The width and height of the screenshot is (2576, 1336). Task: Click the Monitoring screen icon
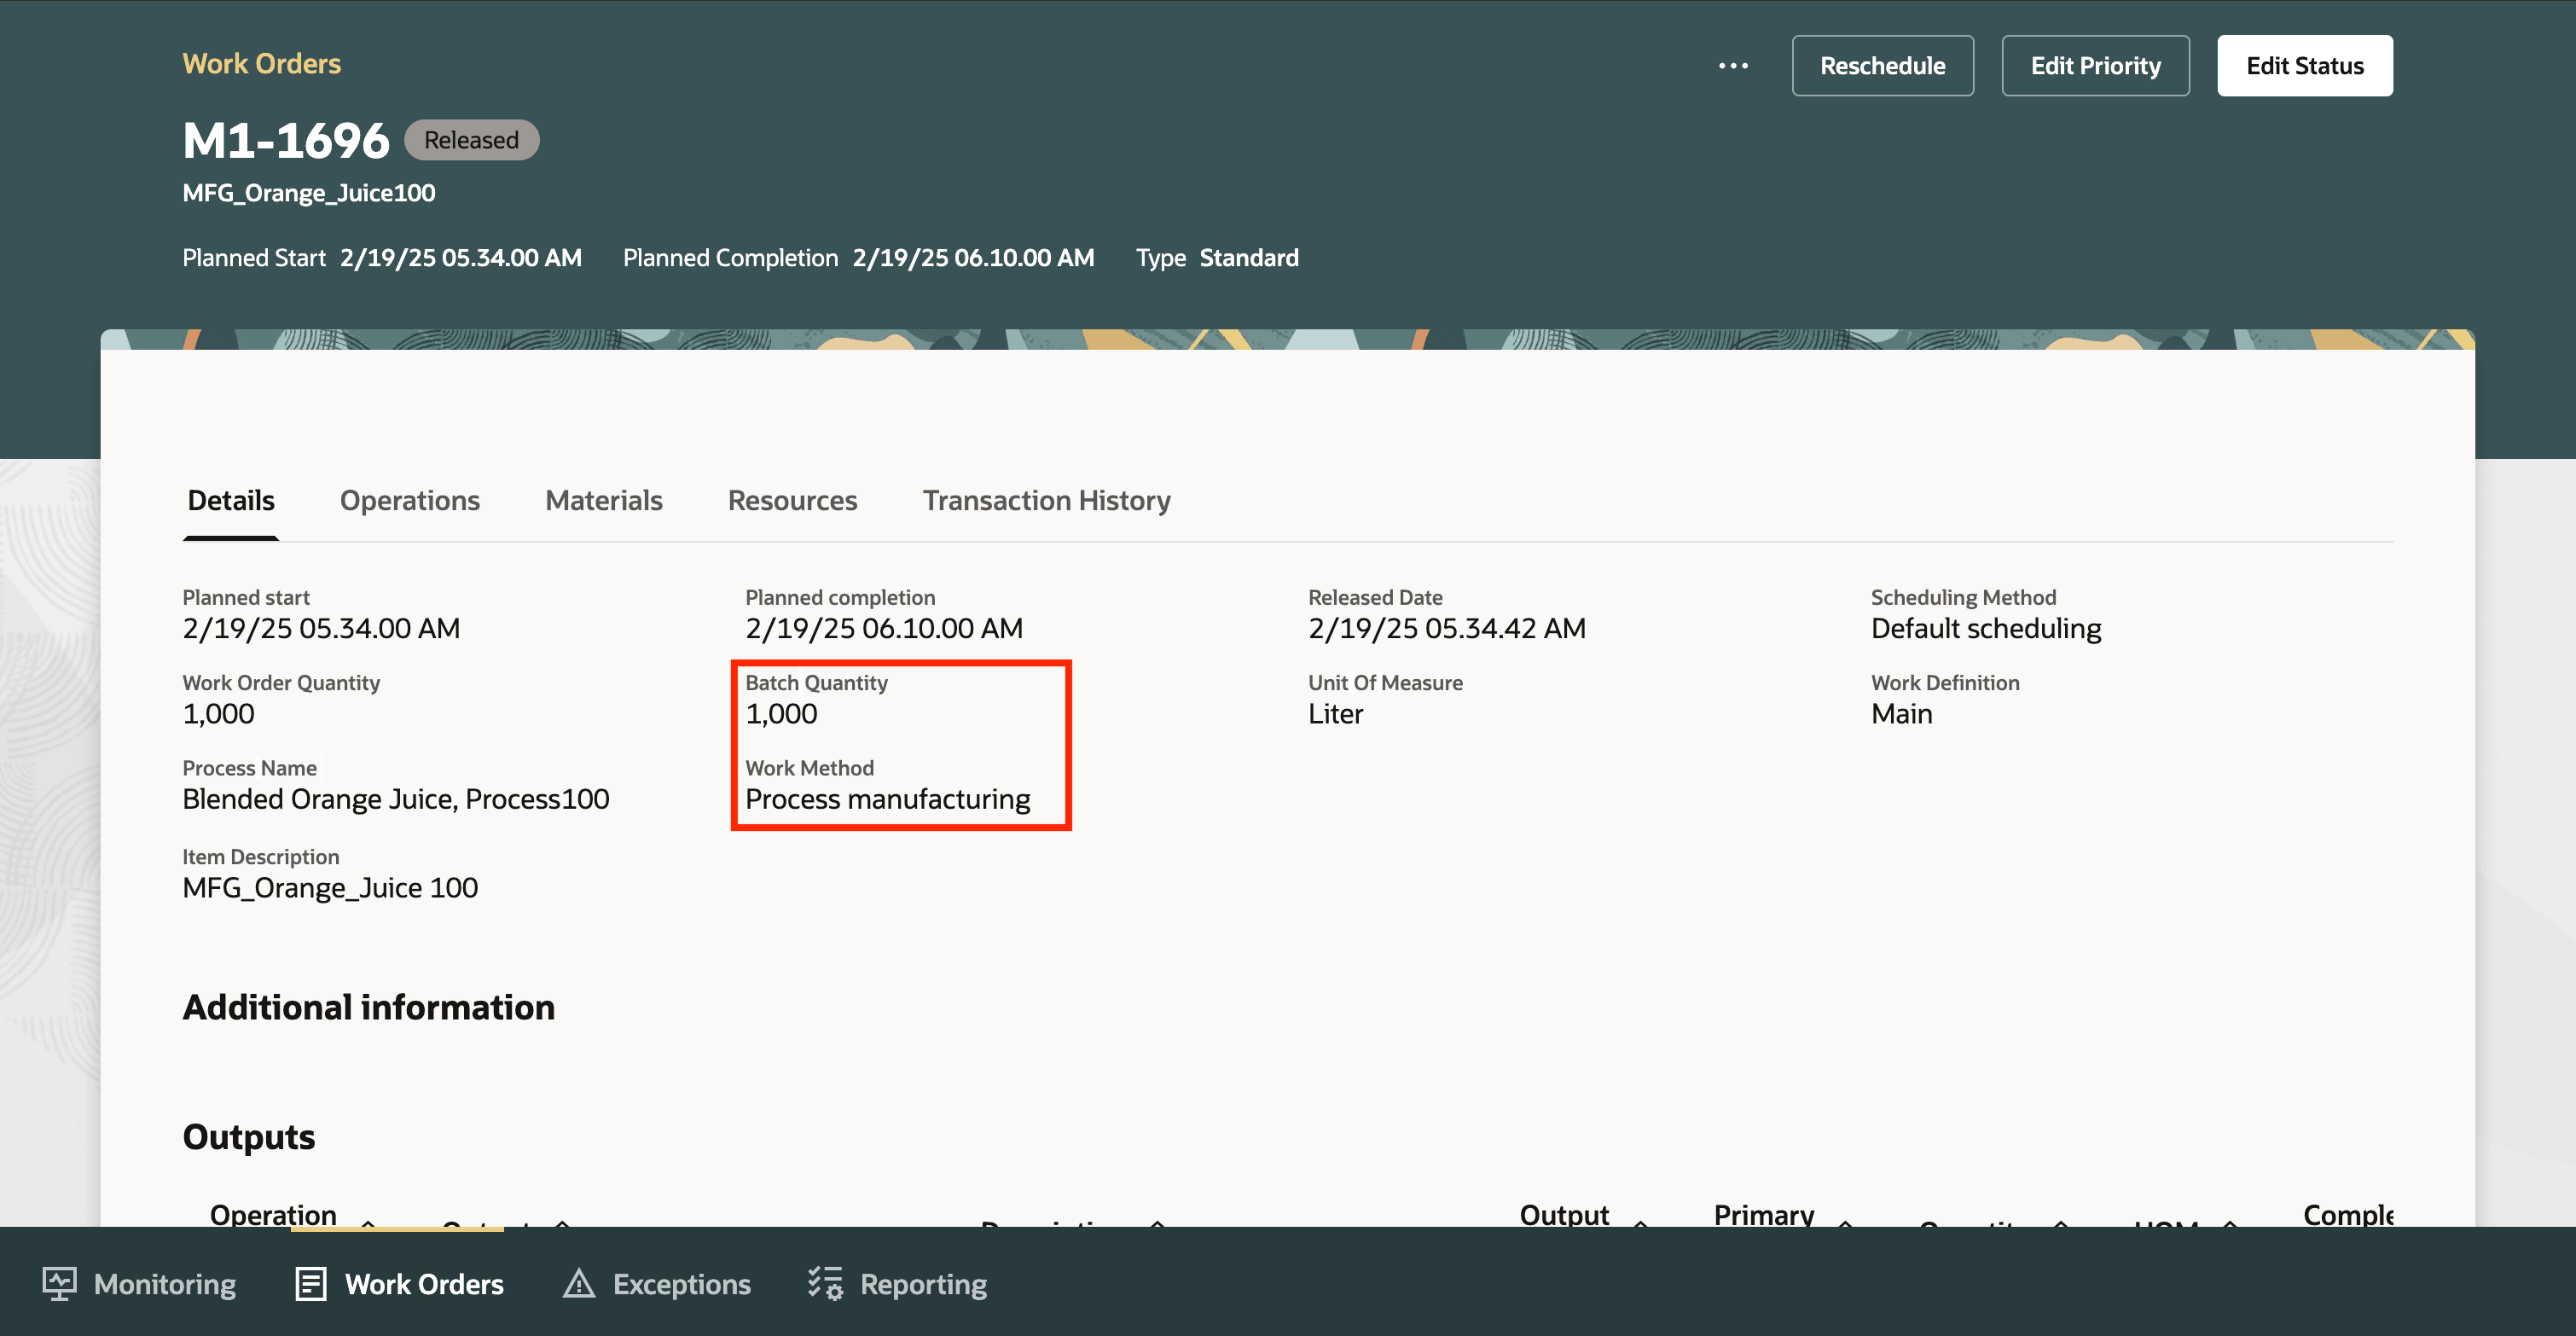[59, 1283]
